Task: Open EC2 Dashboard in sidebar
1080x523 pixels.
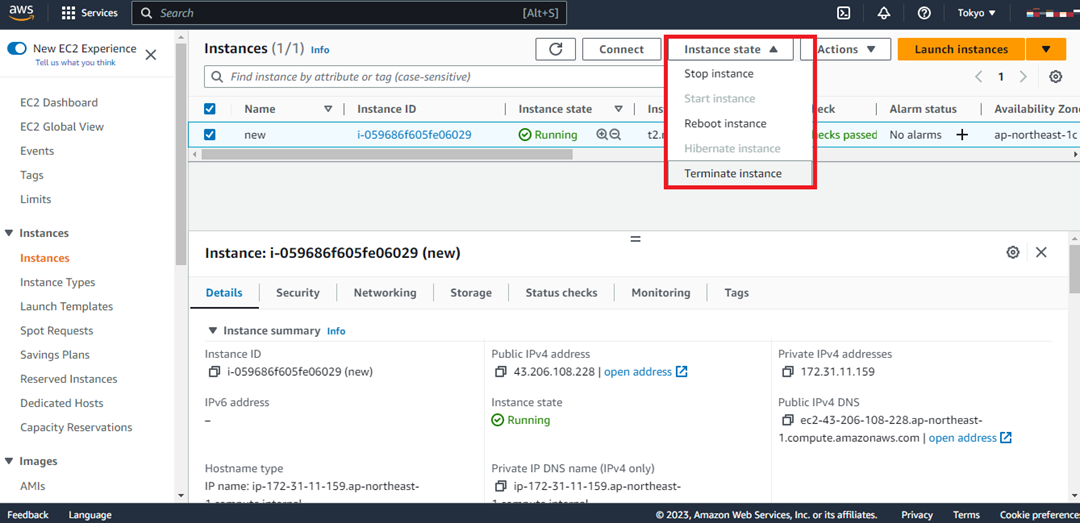Action: coord(59,103)
